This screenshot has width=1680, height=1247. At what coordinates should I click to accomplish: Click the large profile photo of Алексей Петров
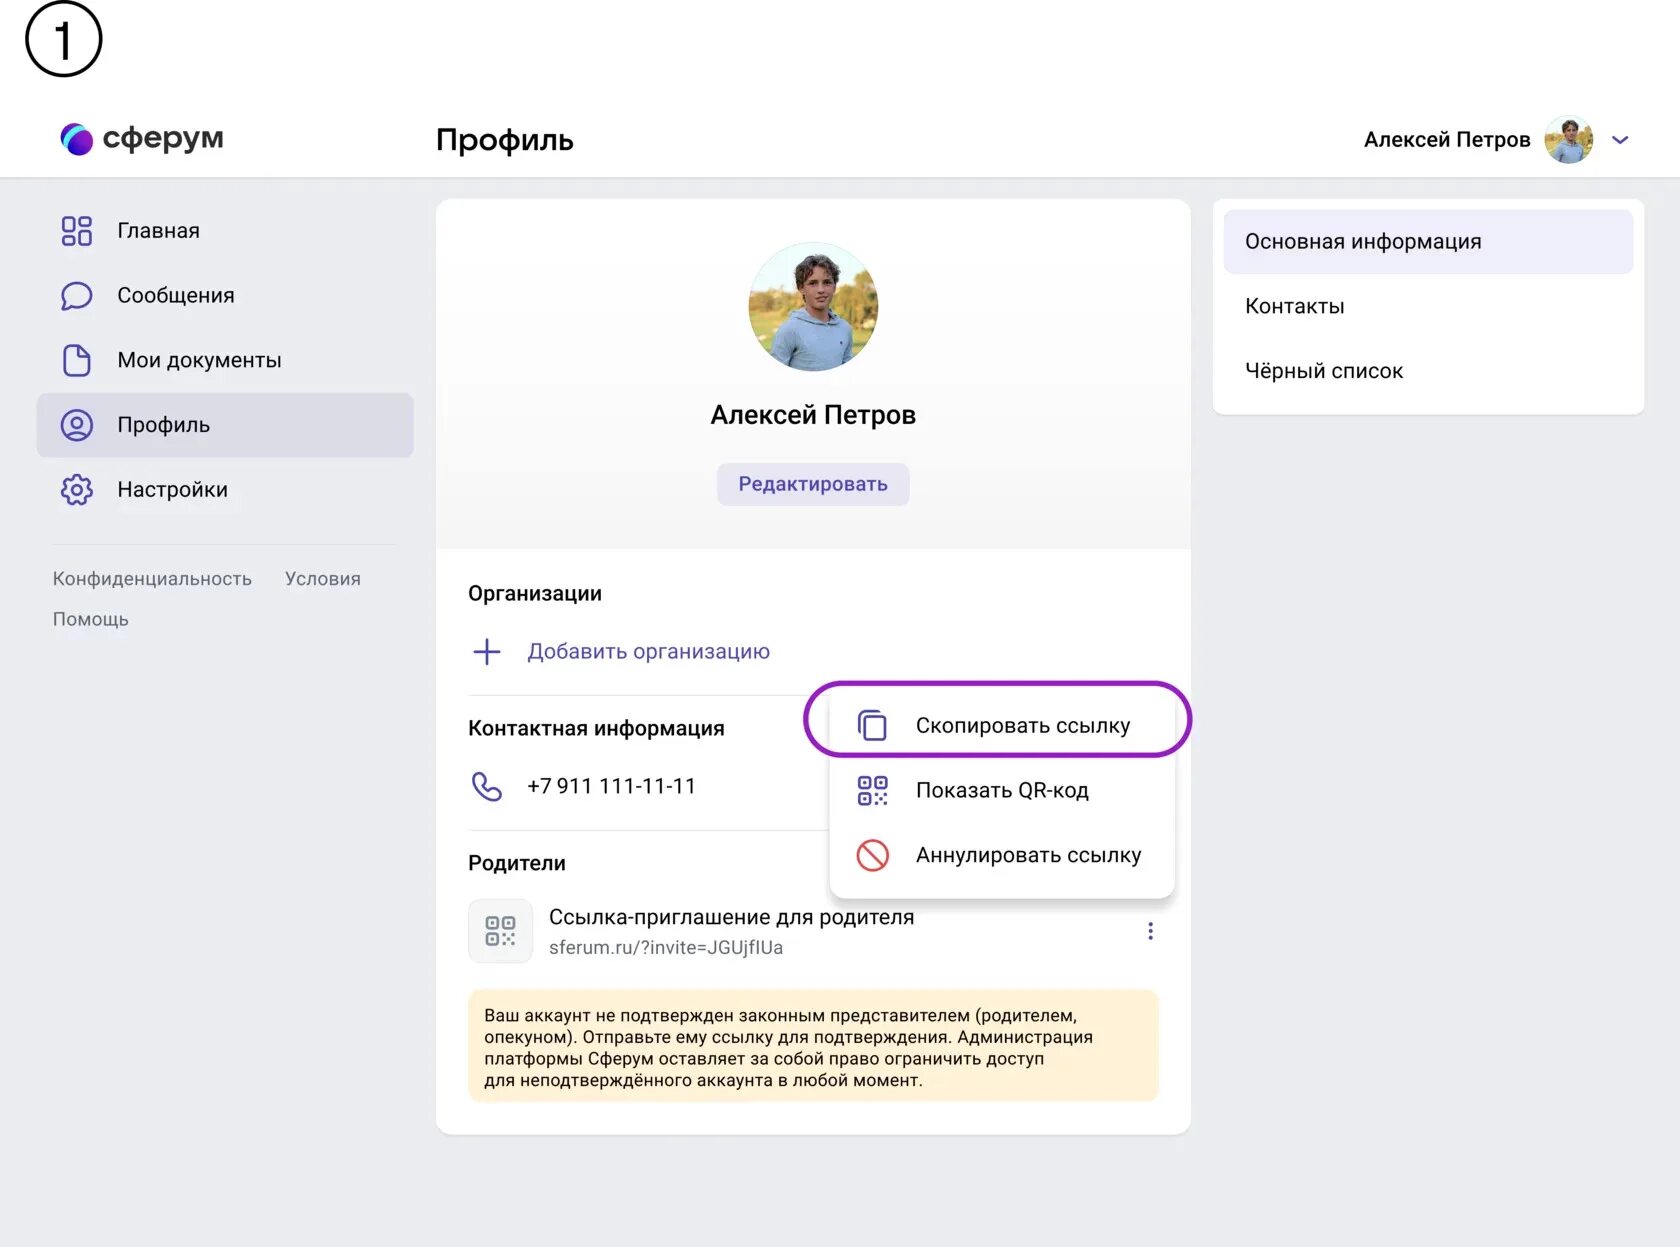point(813,307)
